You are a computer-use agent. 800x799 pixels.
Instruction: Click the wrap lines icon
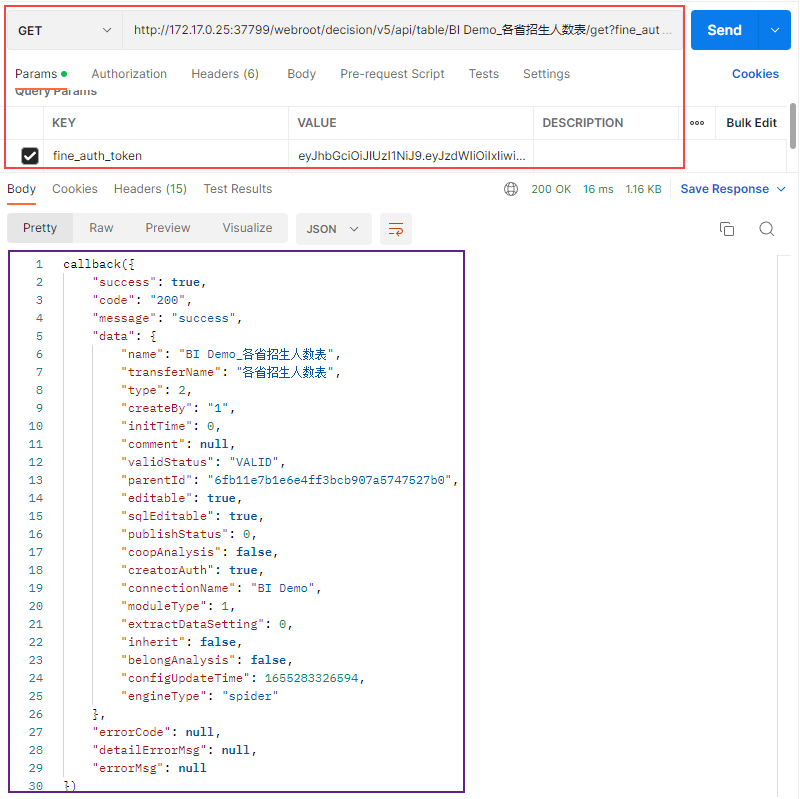pyautogui.click(x=396, y=229)
